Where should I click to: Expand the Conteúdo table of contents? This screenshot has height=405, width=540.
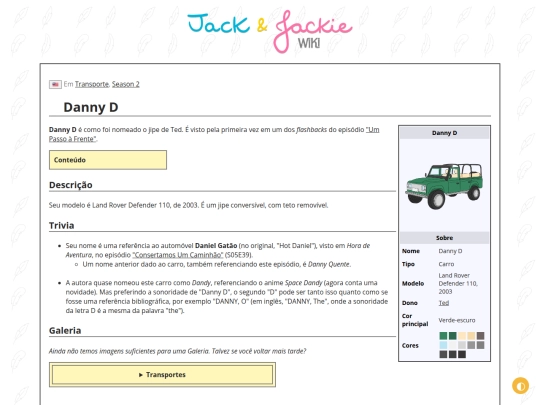pyautogui.click(x=108, y=160)
